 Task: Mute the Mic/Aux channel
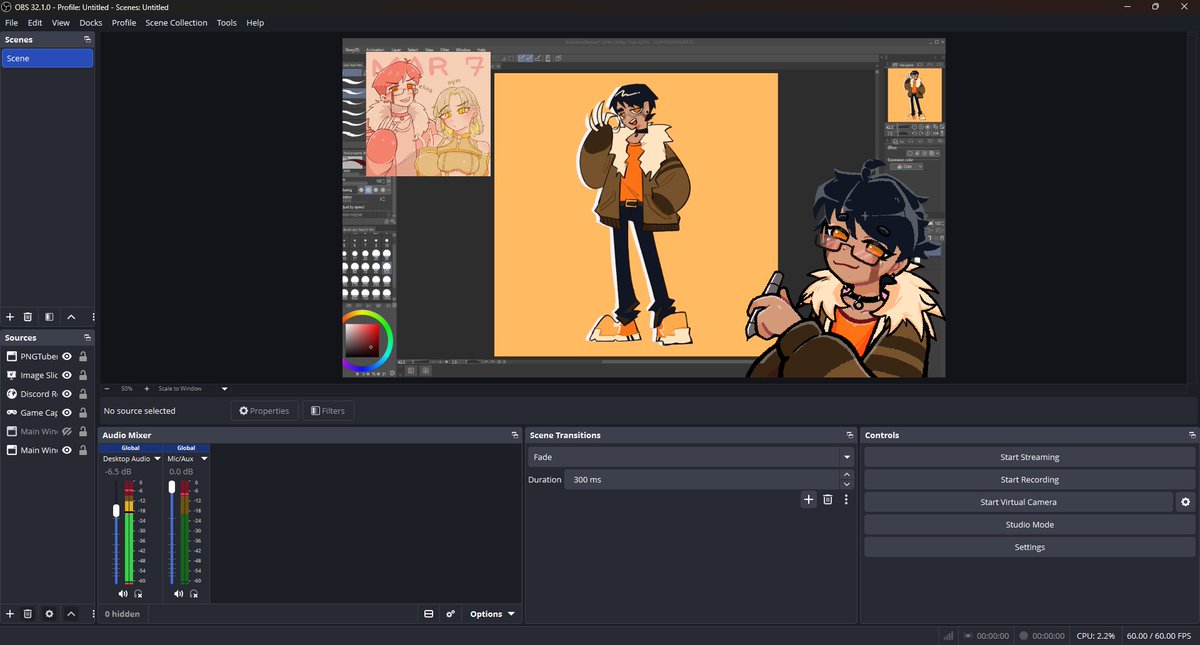pos(179,594)
